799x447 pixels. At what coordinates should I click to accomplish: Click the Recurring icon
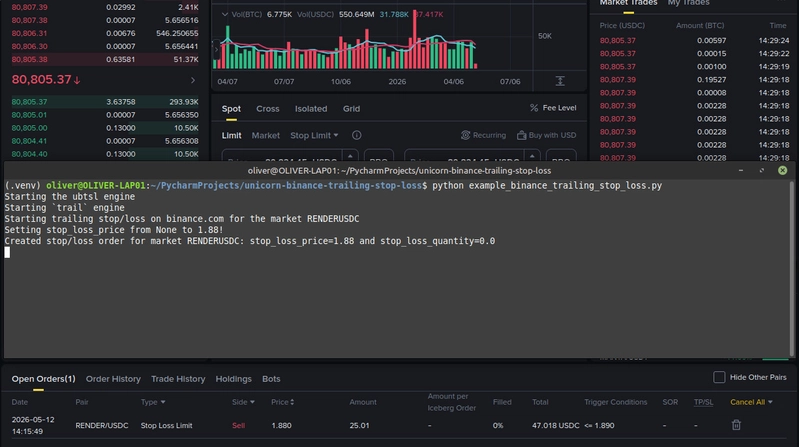point(465,135)
